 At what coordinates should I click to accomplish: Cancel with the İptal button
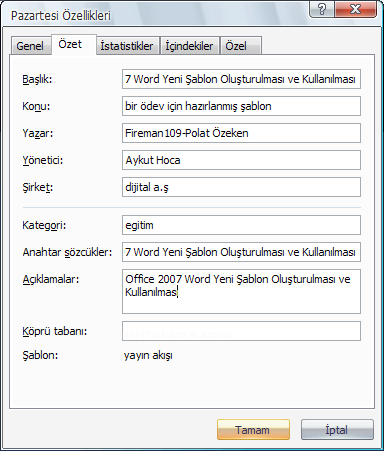click(337, 430)
